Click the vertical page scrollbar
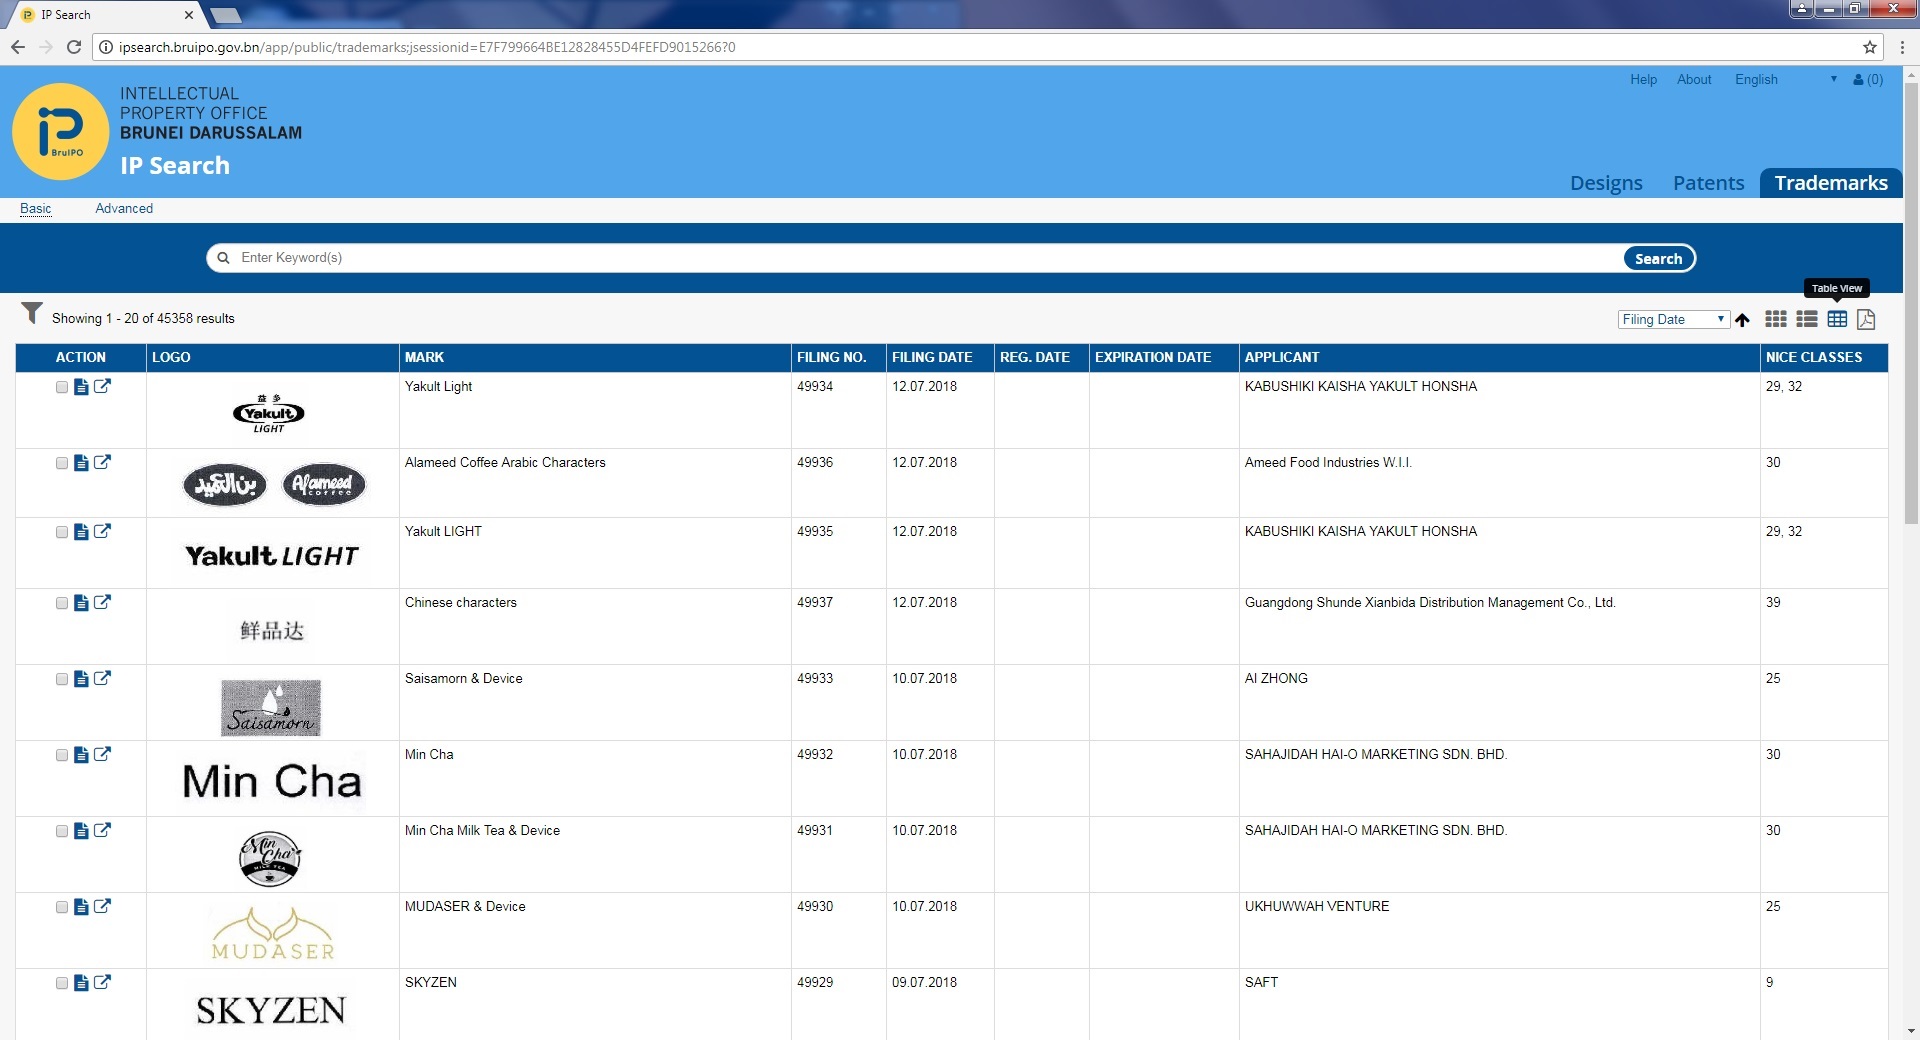This screenshot has width=1920, height=1040. click(1911, 303)
